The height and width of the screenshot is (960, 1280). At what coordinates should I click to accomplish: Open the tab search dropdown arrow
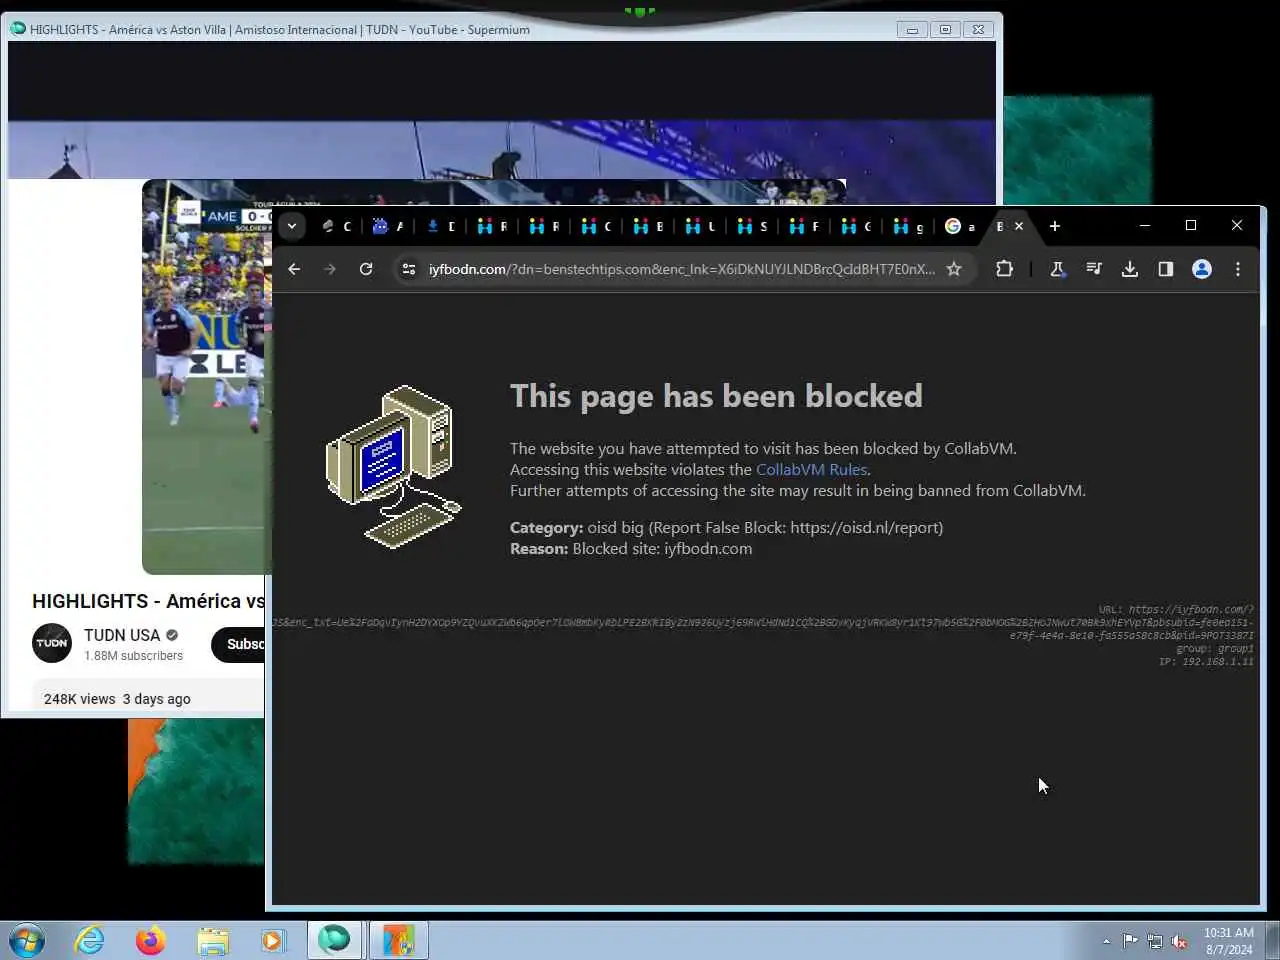pos(291,226)
